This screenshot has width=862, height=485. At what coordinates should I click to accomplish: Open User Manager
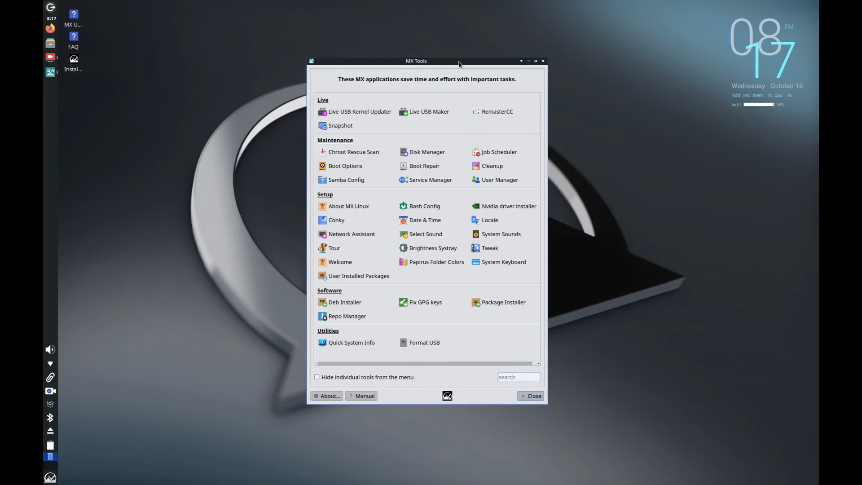click(x=495, y=180)
